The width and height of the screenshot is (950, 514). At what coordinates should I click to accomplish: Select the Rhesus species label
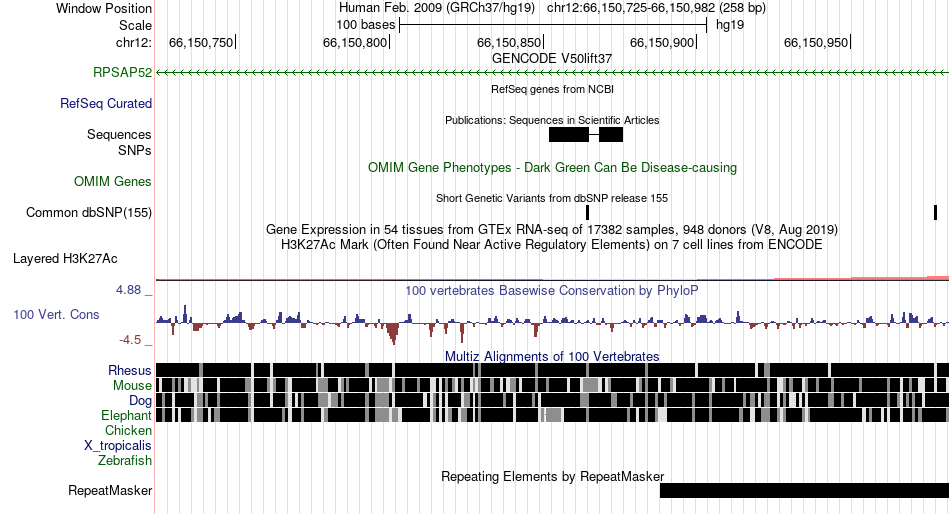(x=130, y=370)
